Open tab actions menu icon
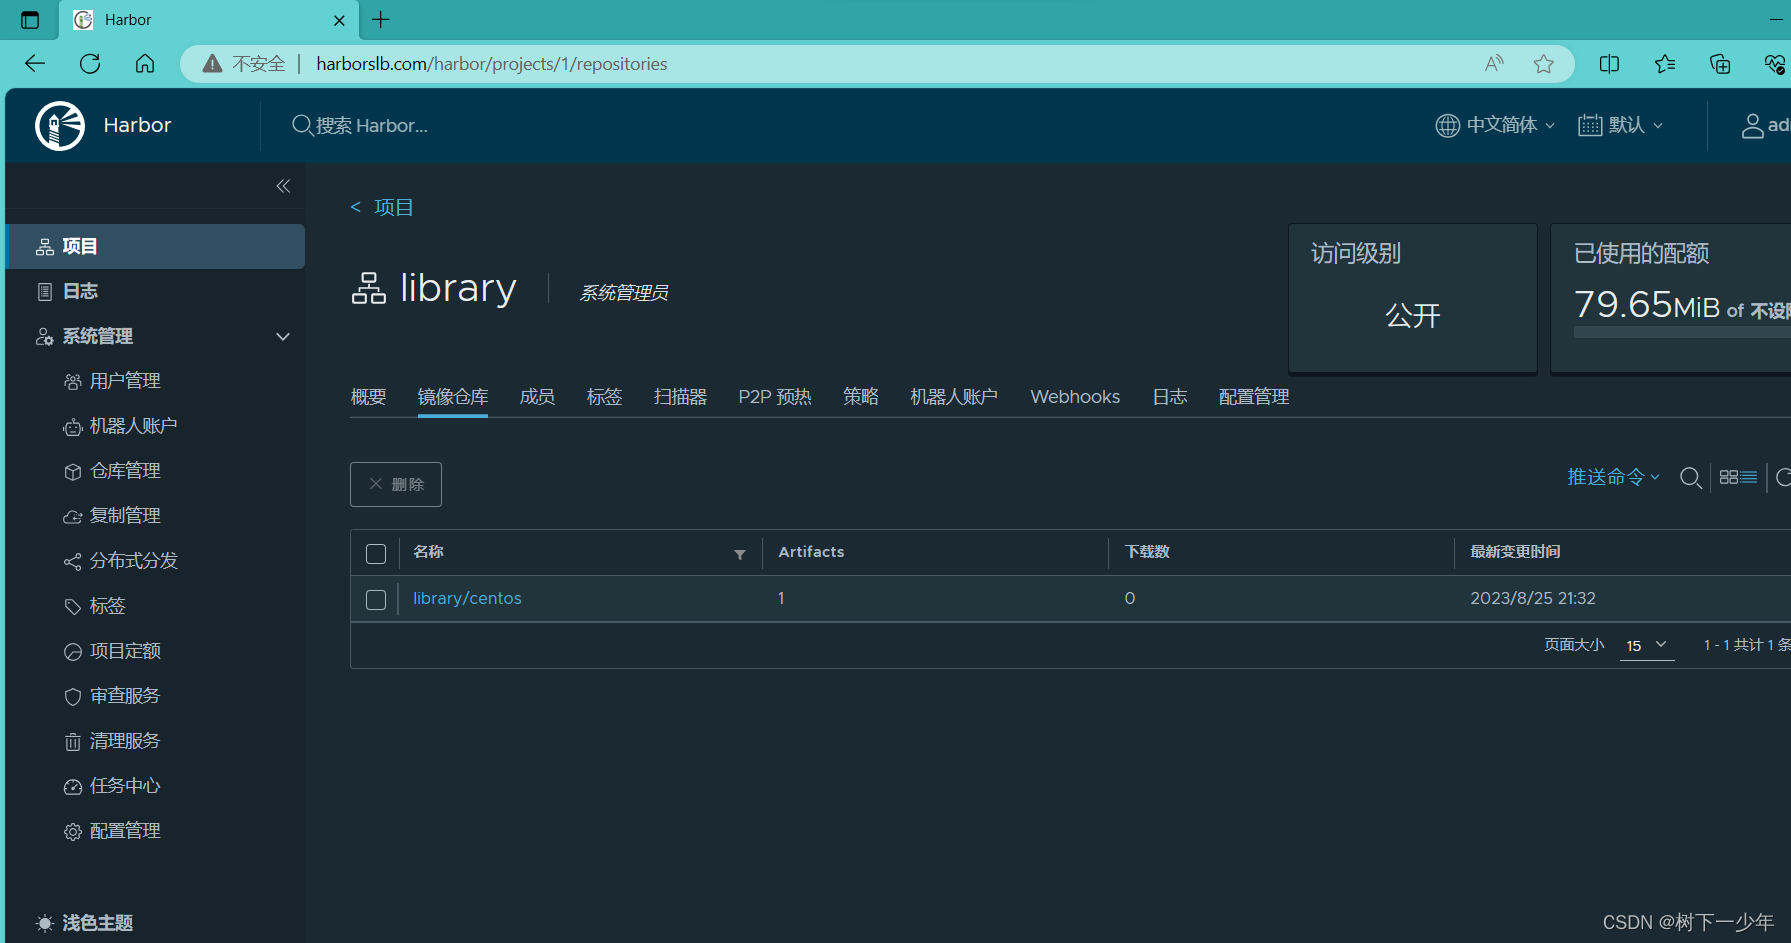The image size is (1791, 943). click(30, 20)
